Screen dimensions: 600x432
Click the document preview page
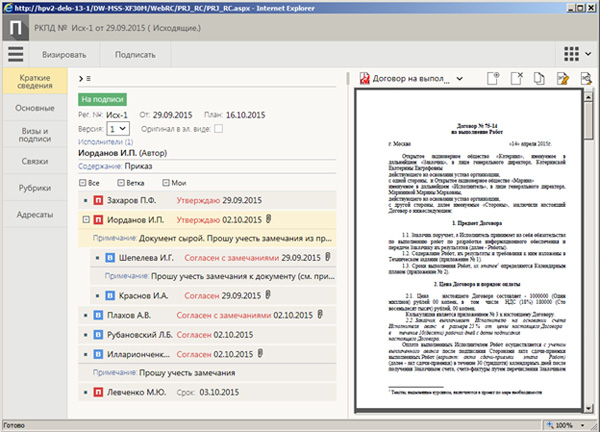pyautogui.click(x=469, y=250)
